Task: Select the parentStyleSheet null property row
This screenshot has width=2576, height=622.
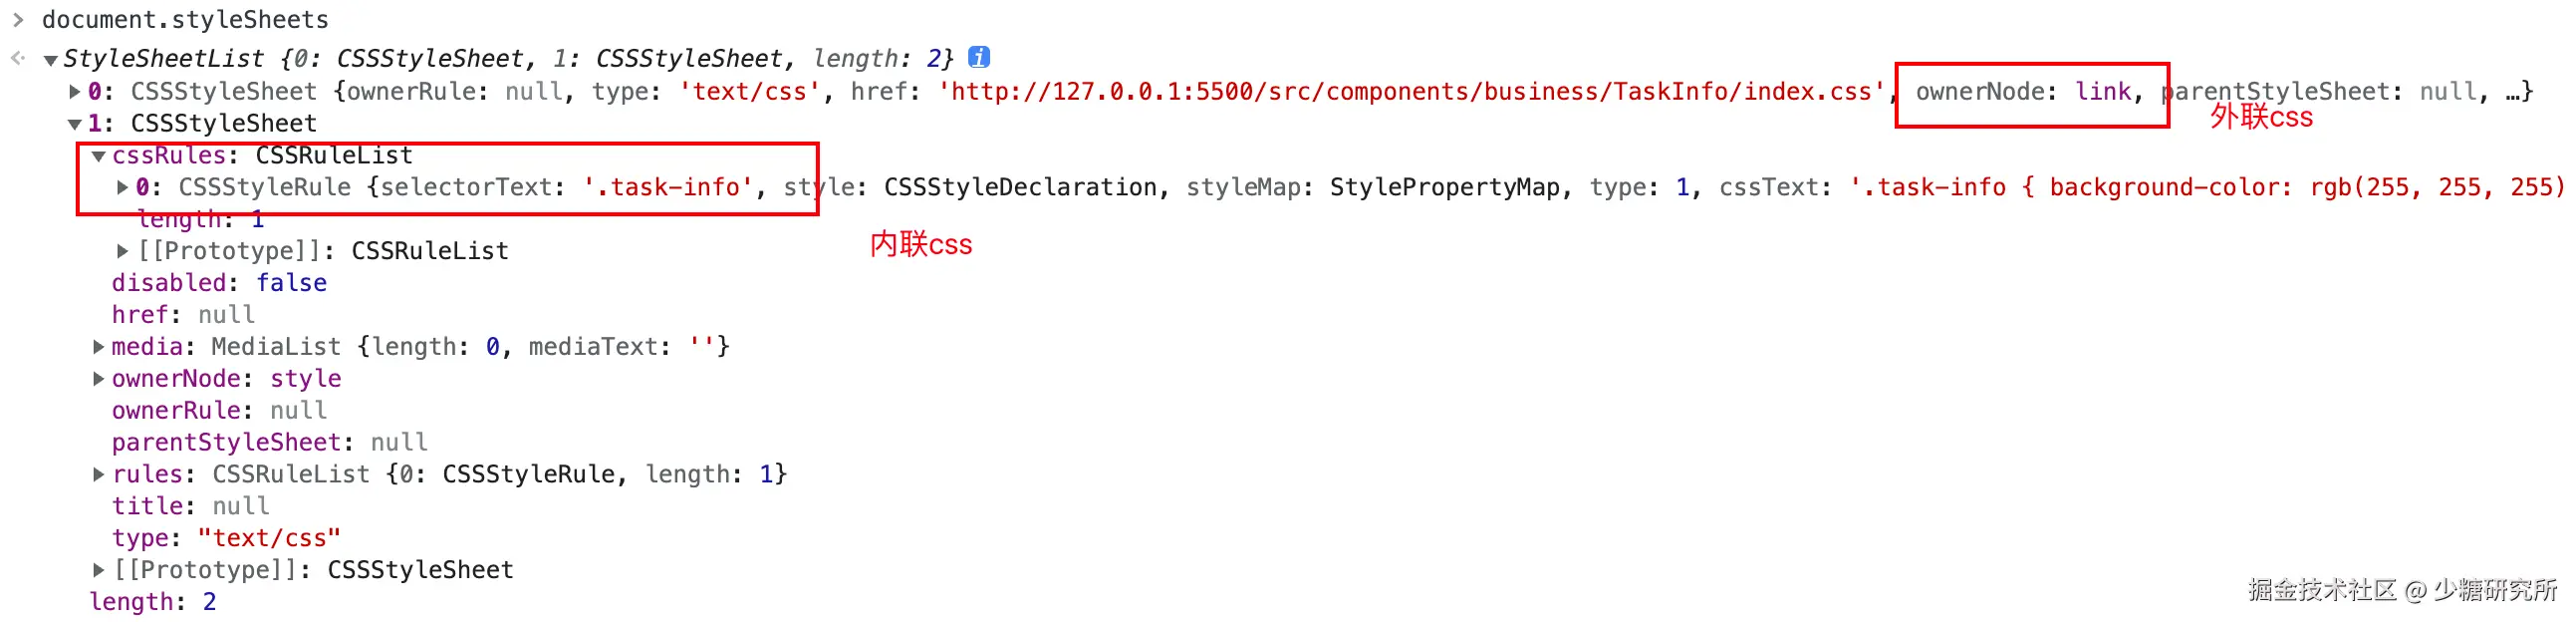Action: [269, 442]
